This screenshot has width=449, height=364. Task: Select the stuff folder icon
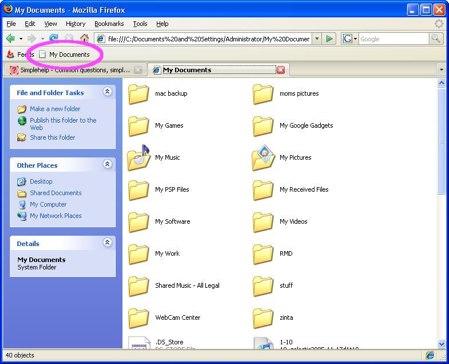(263, 286)
